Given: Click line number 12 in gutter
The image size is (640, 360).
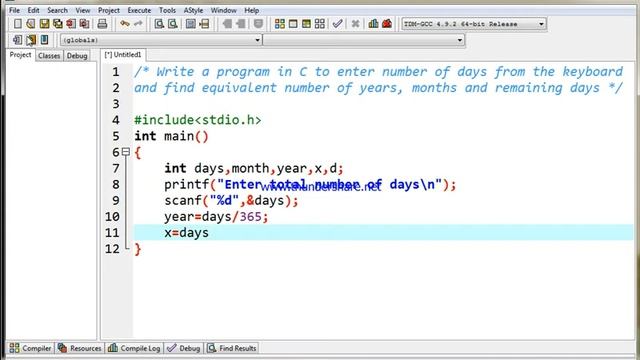Looking at the screenshot, I should point(112,249).
